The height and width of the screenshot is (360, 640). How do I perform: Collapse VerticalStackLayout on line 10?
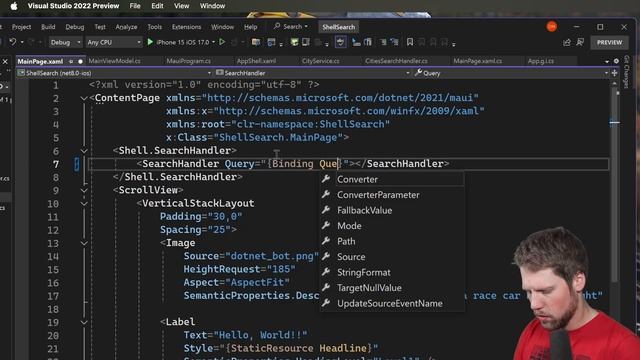pos(84,204)
